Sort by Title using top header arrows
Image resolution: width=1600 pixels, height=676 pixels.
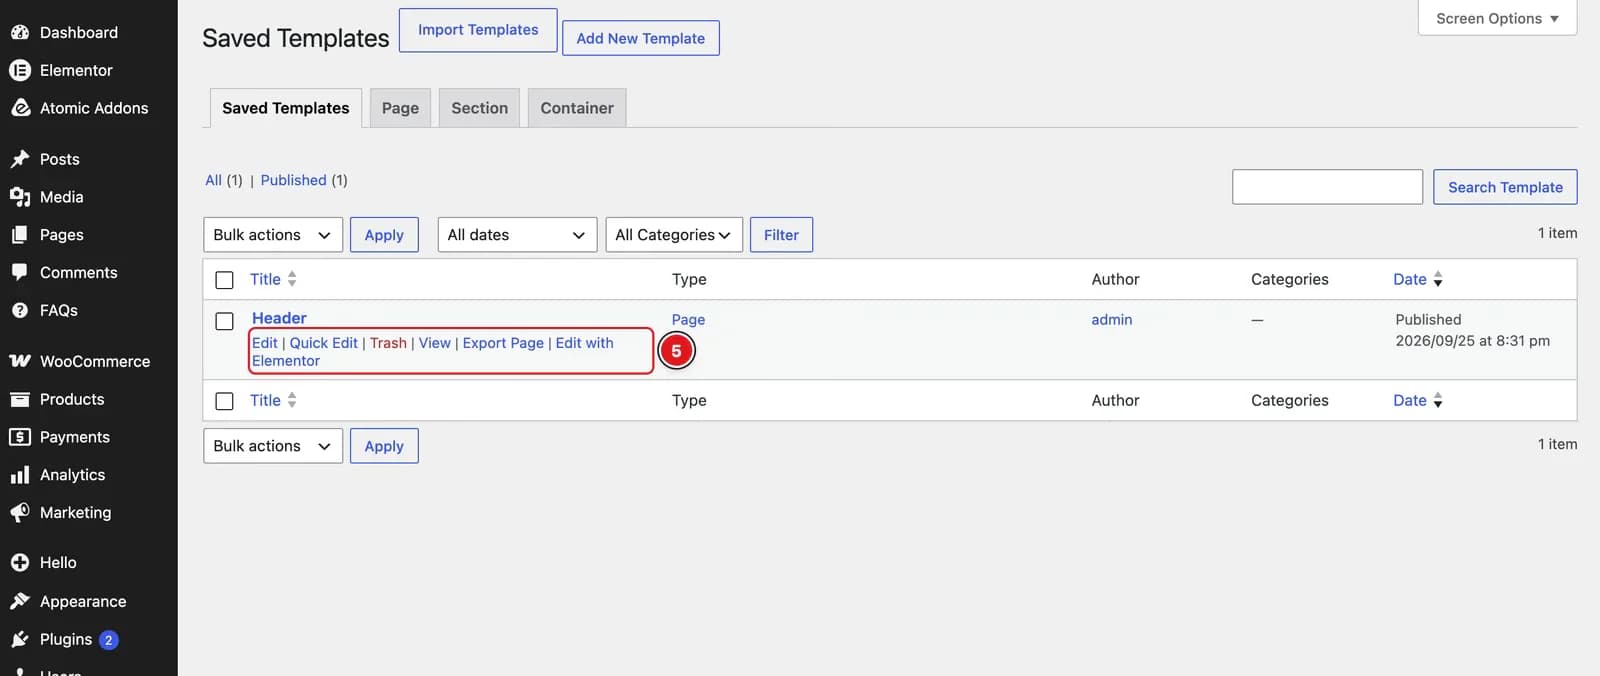point(292,279)
